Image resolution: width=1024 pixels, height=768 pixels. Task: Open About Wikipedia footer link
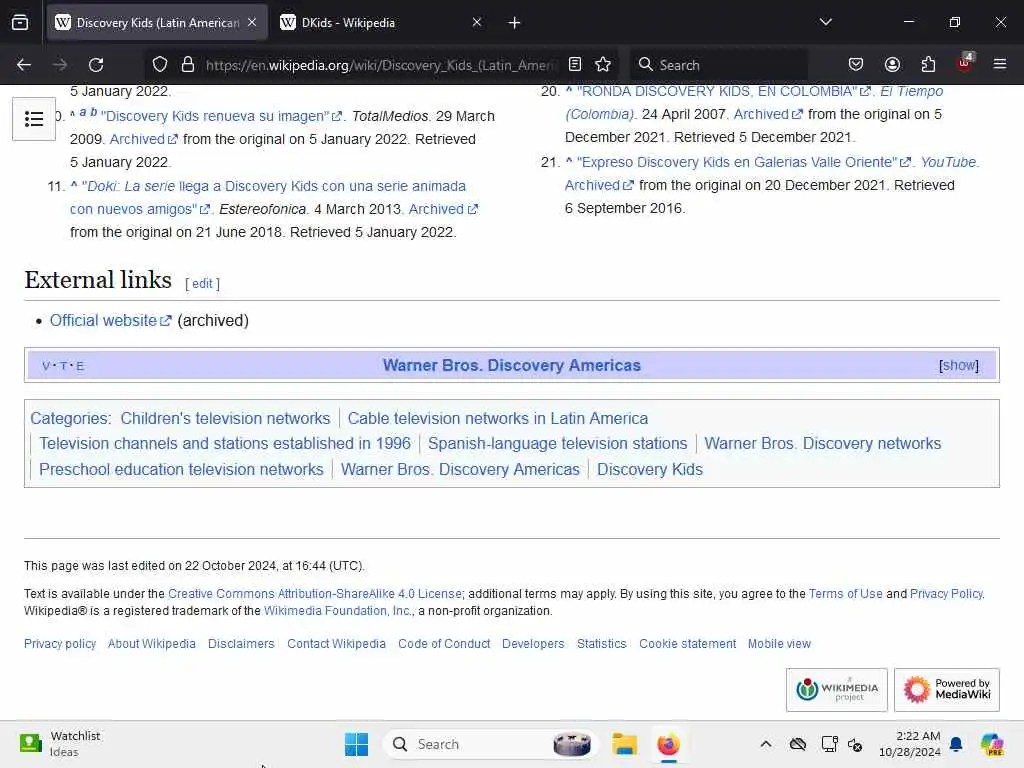click(152, 643)
